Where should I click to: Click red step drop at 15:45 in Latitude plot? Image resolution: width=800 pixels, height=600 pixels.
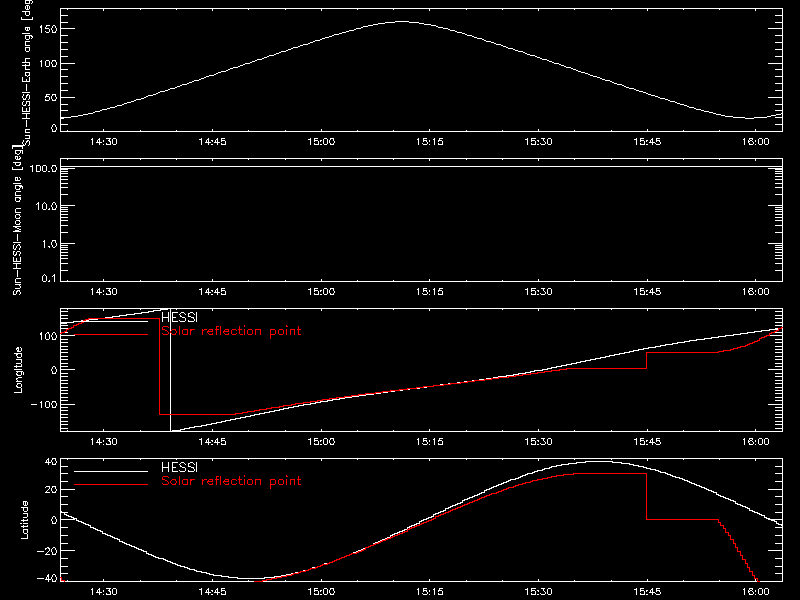(646, 496)
